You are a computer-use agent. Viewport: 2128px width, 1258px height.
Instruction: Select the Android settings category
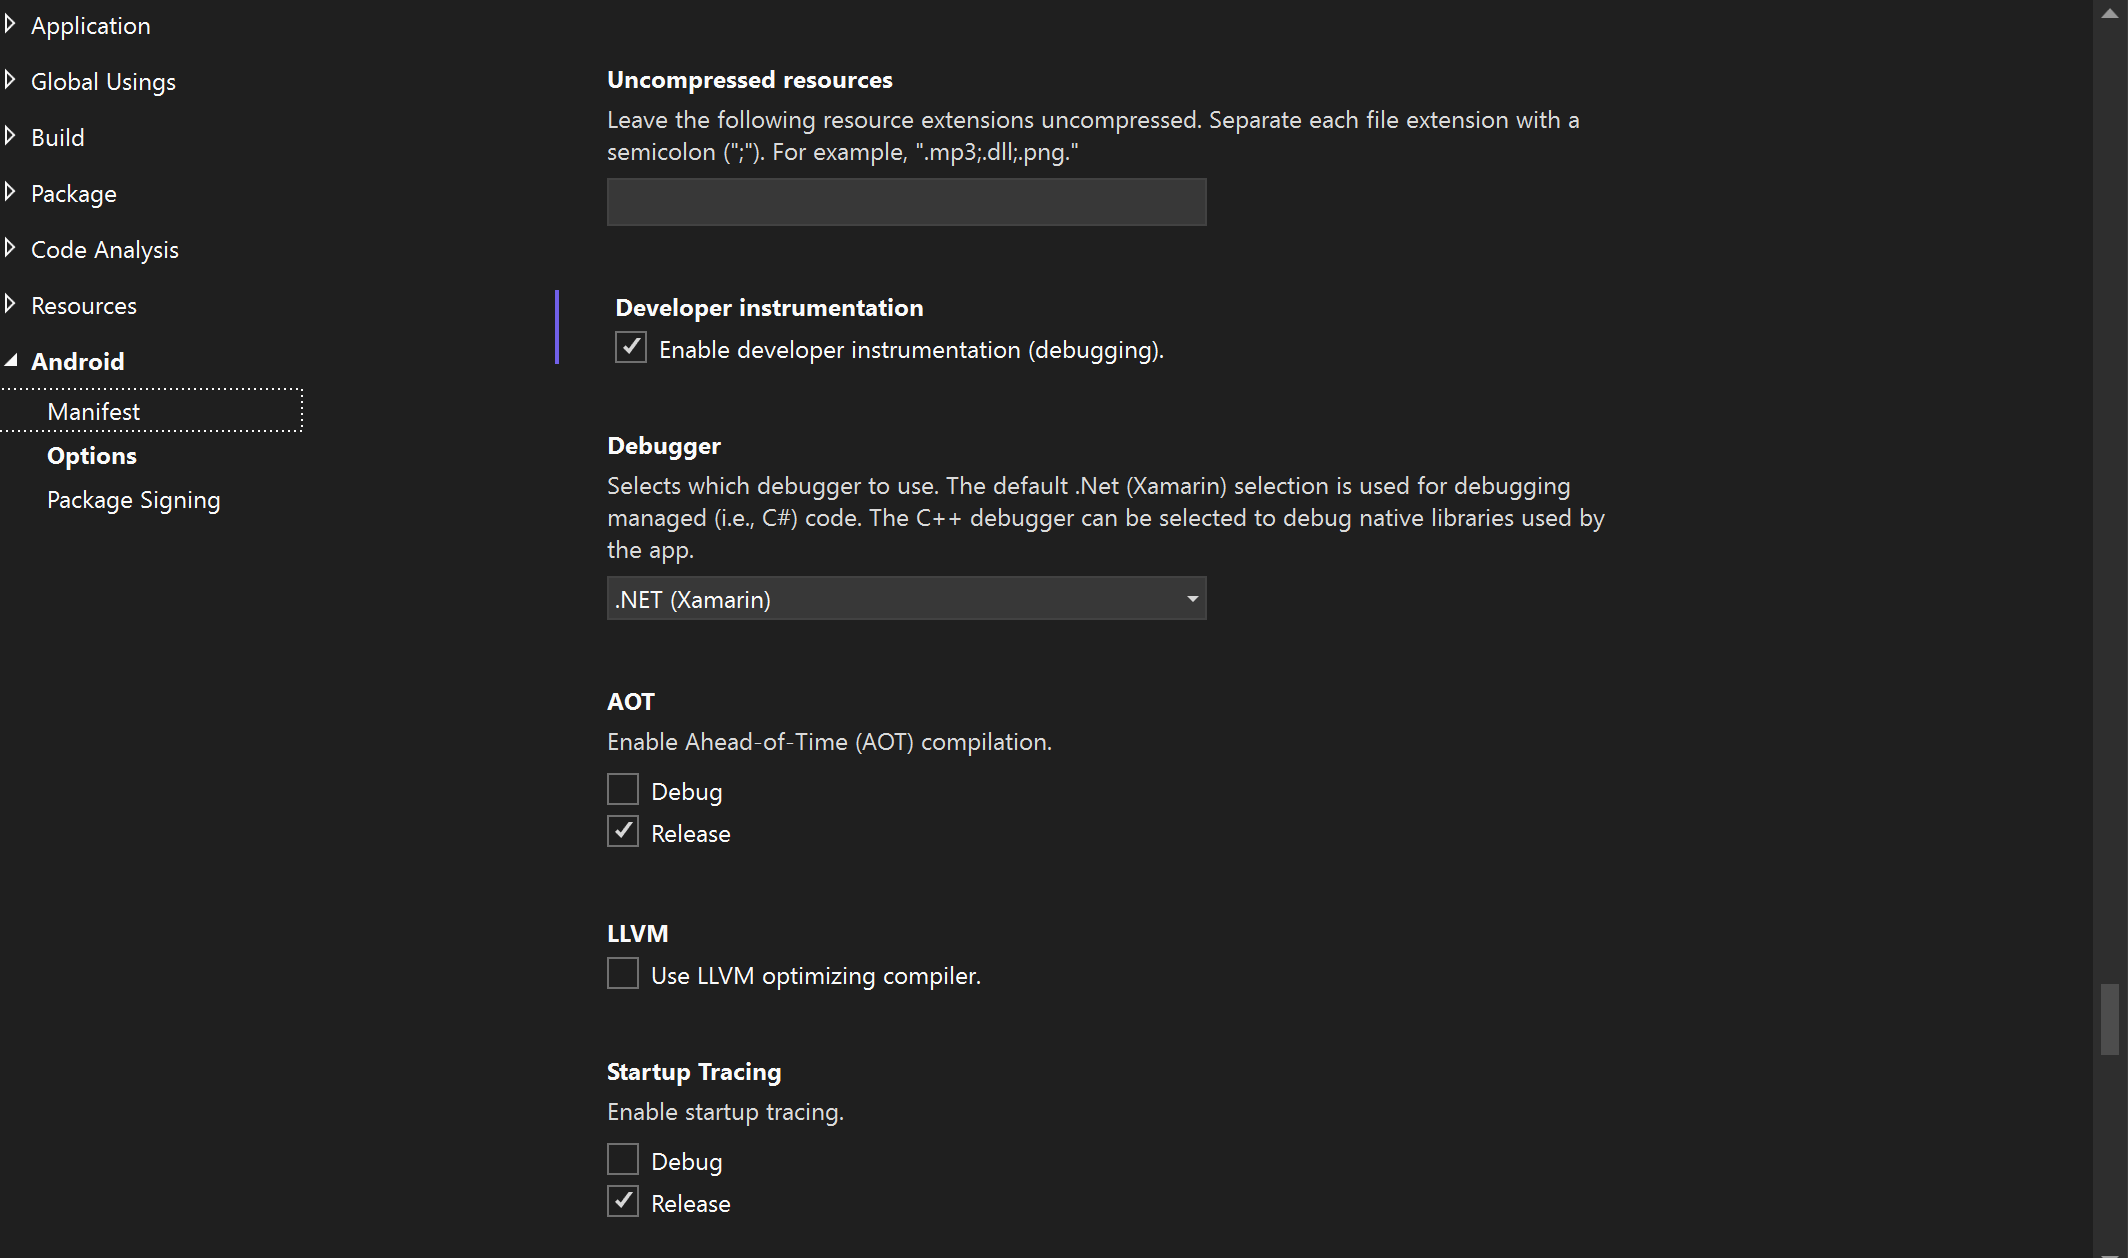78,361
